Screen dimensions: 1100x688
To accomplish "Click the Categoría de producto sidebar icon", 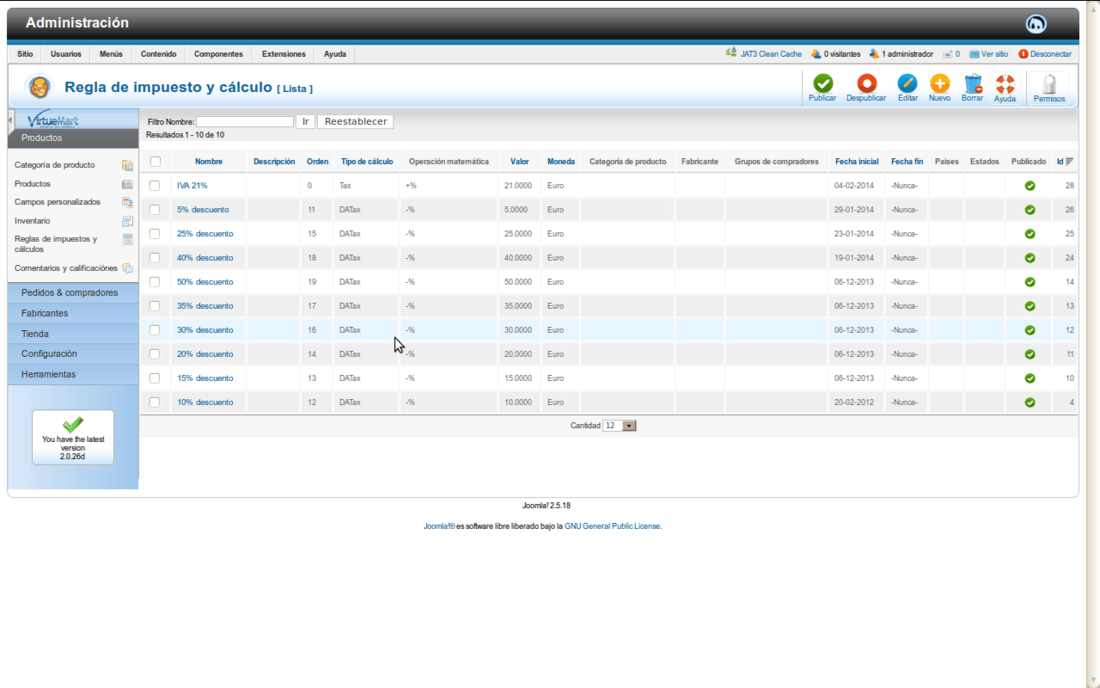I will [x=127, y=166].
